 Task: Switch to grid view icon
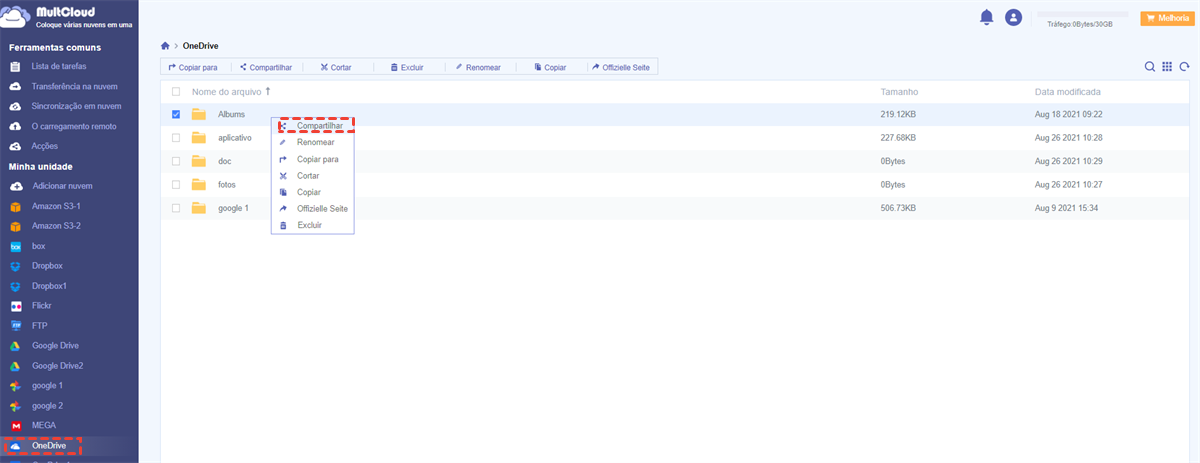[x=1167, y=67]
